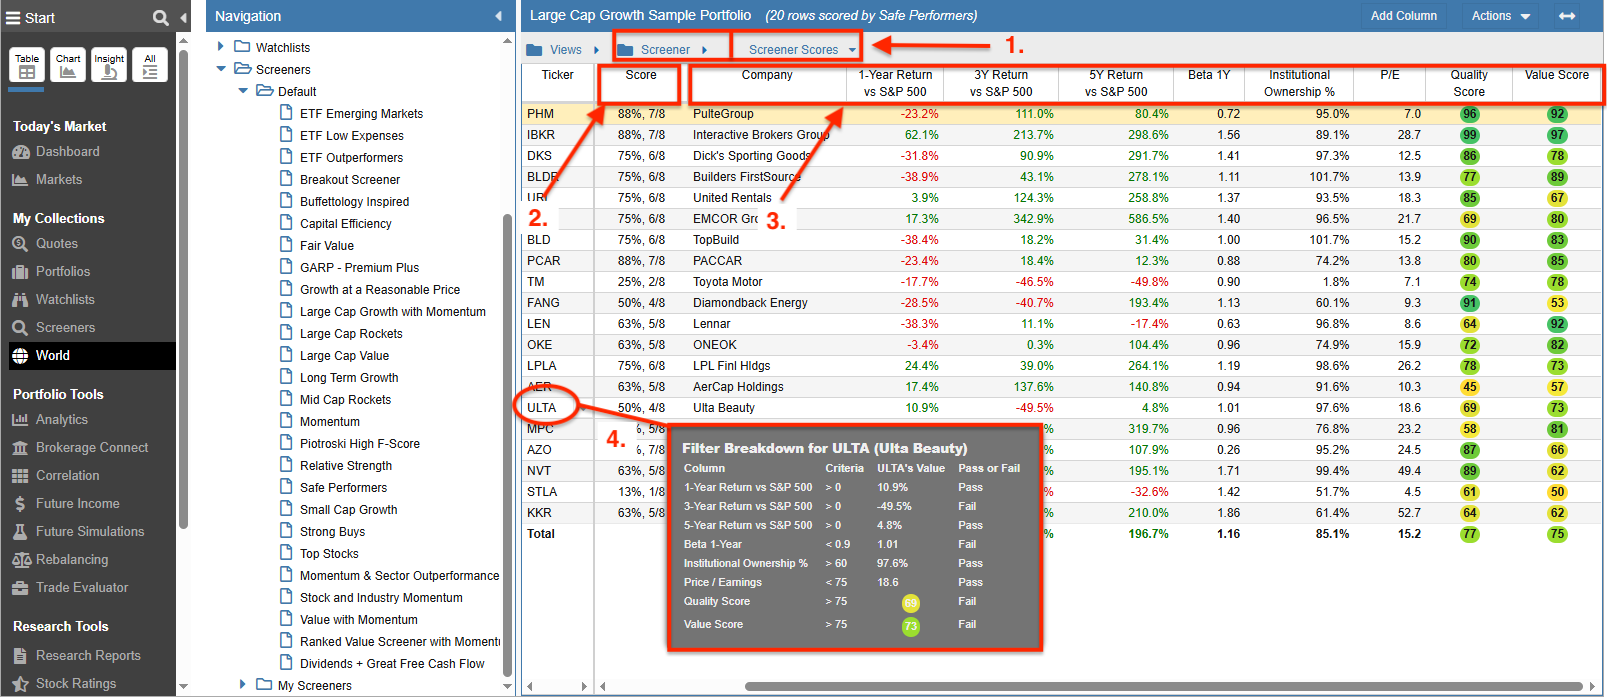Click the ULTA ticker cell
1607x699 pixels.
tap(542, 408)
